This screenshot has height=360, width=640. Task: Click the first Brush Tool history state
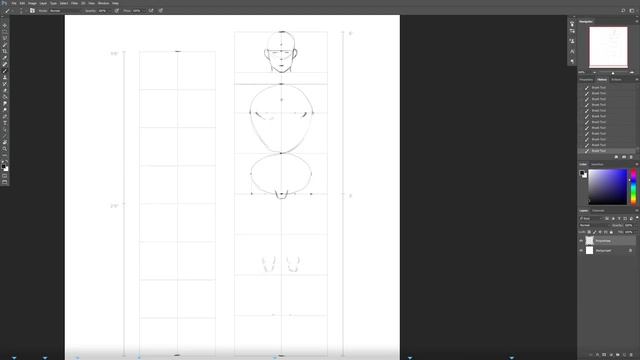click(607, 87)
